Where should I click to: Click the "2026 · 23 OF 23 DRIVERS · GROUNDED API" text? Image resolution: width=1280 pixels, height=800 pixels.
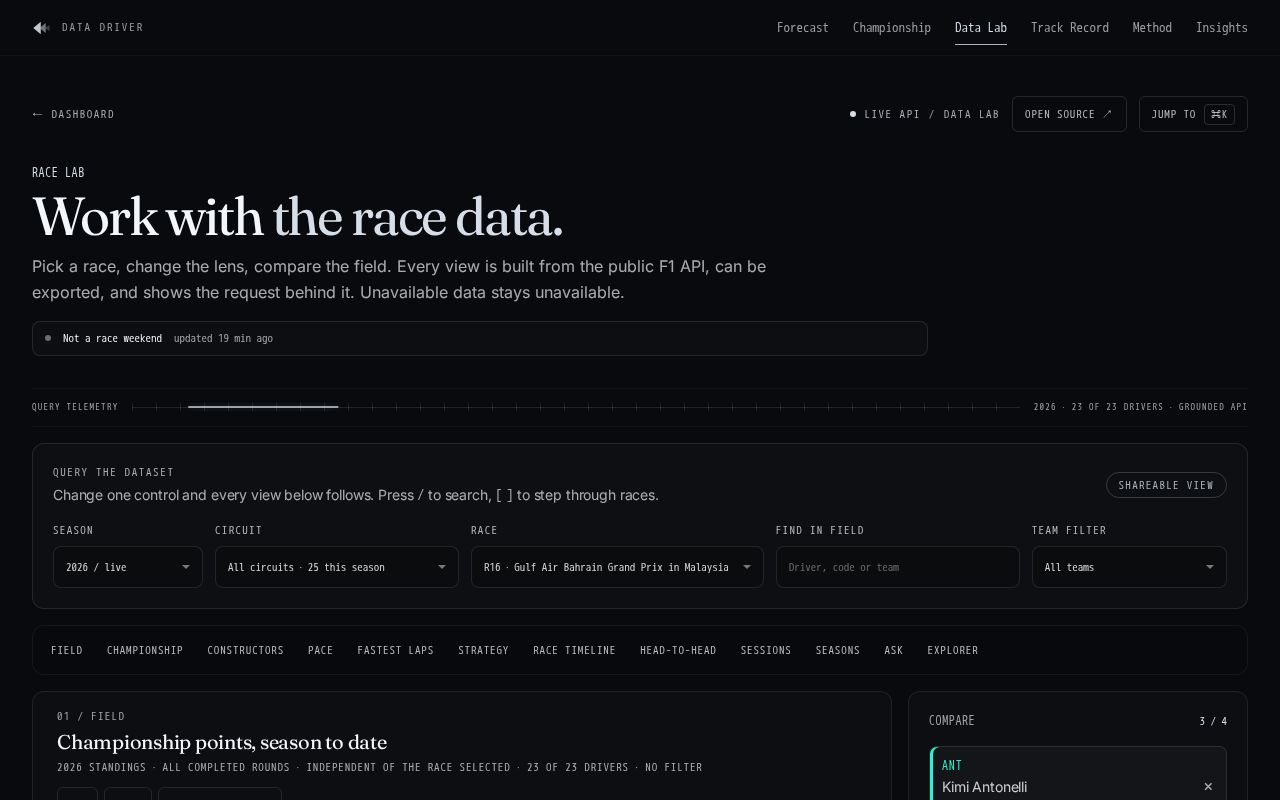1140,407
